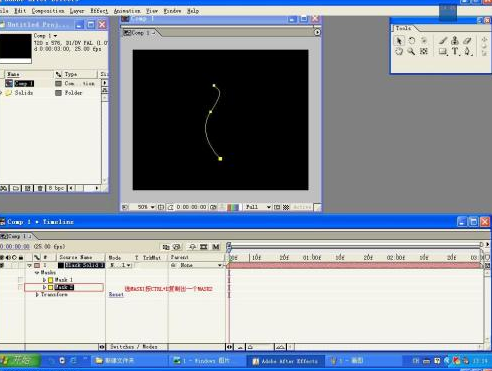Toggle the lock box beside Mask 2

tap(21, 287)
